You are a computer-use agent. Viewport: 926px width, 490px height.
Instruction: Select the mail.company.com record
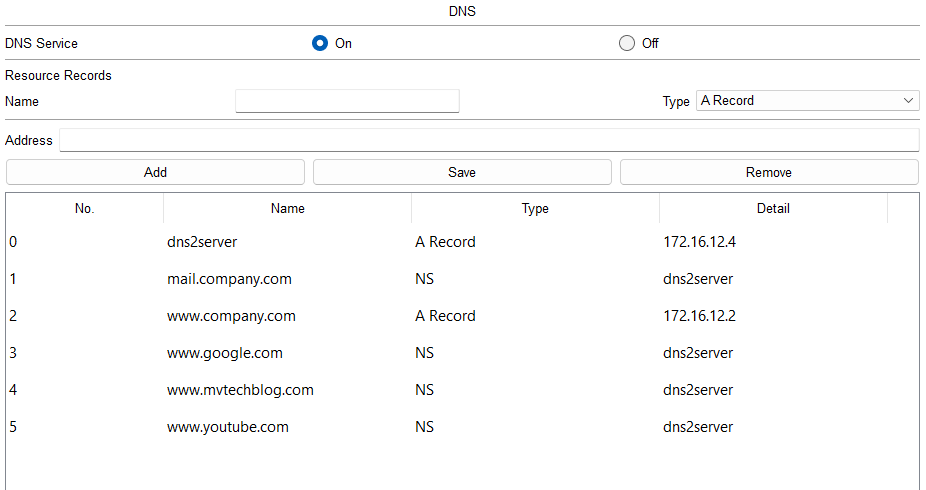pyautogui.click(x=229, y=279)
